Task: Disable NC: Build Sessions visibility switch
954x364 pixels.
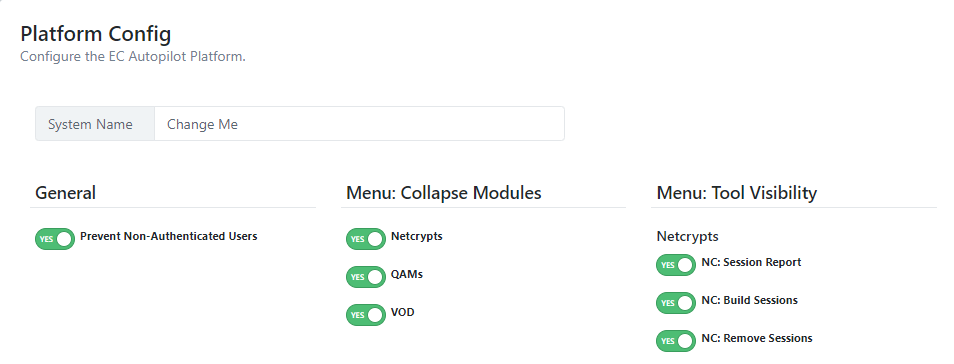Action: click(x=675, y=303)
